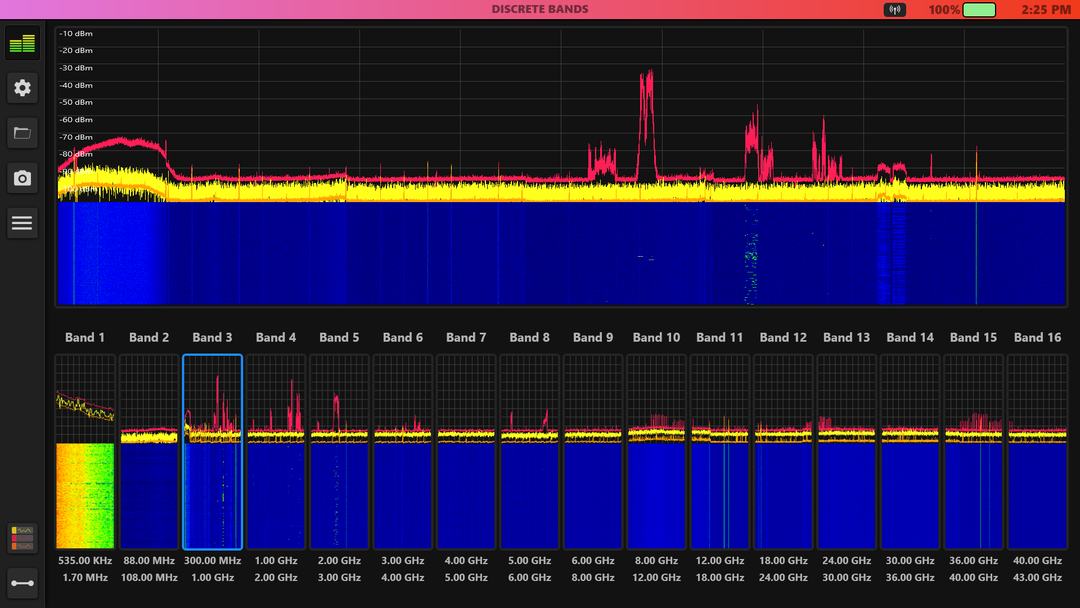Click the 36.00 GHz range label

click(974, 561)
